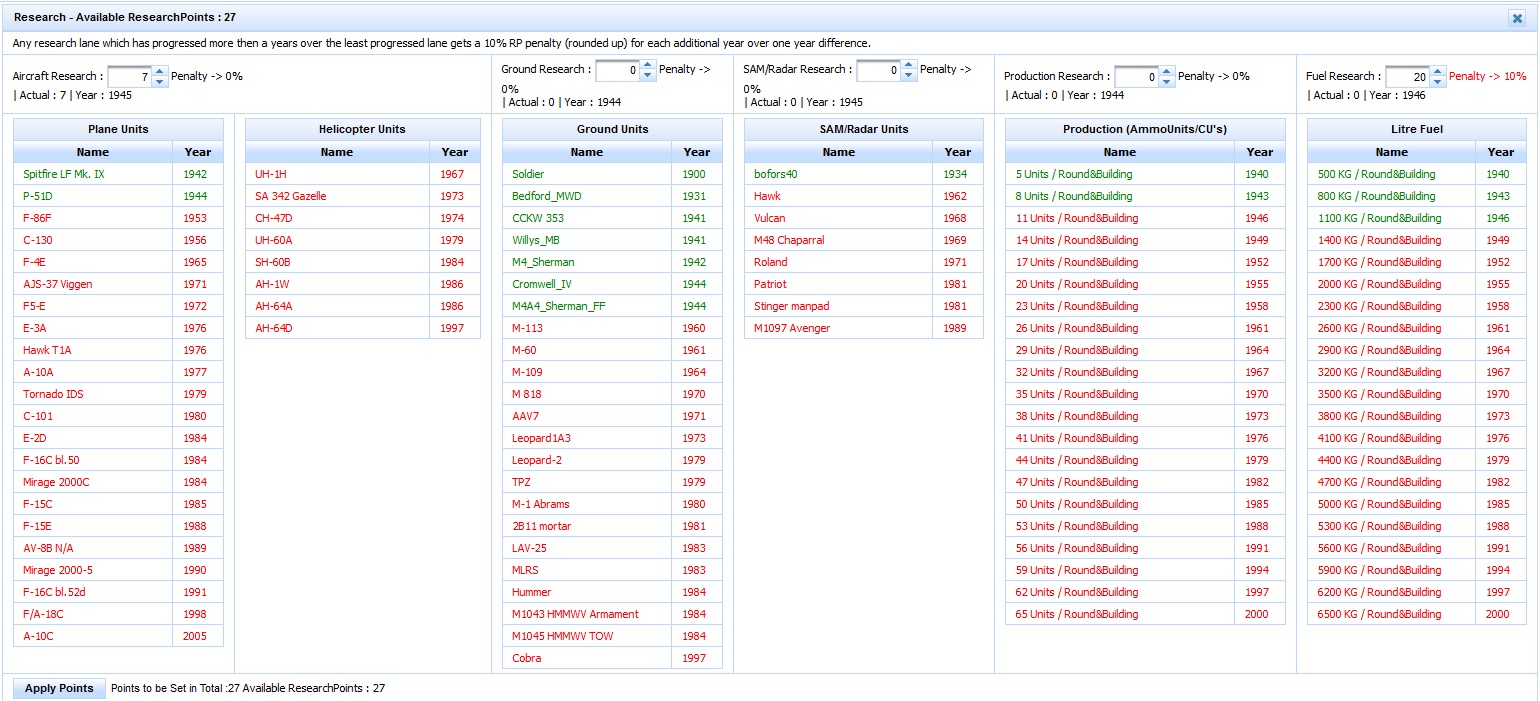
Task: Click the Apply Points button
Action: [x=59, y=688]
